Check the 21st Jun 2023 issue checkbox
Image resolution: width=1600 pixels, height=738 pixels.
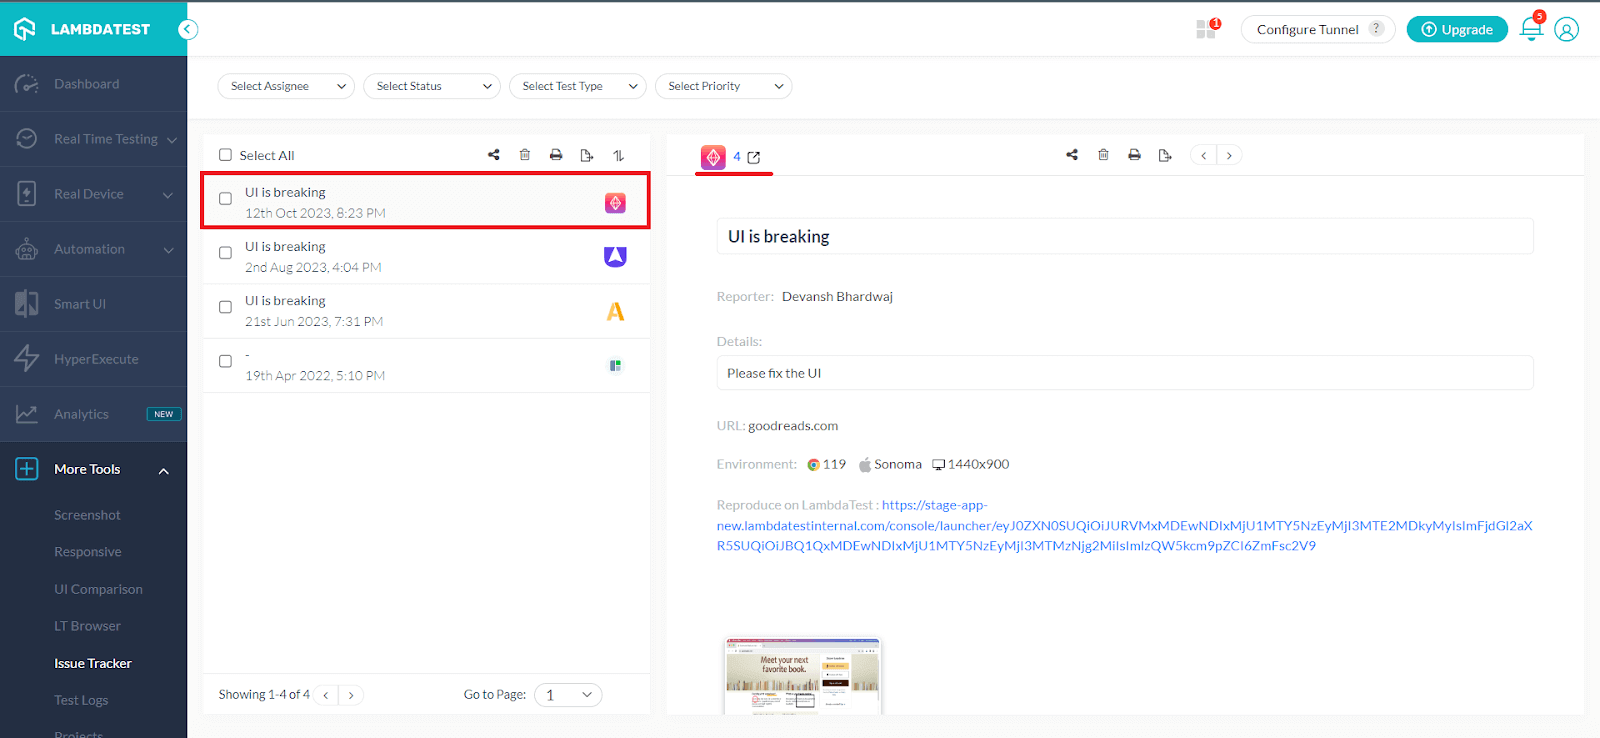coord(226,307)
